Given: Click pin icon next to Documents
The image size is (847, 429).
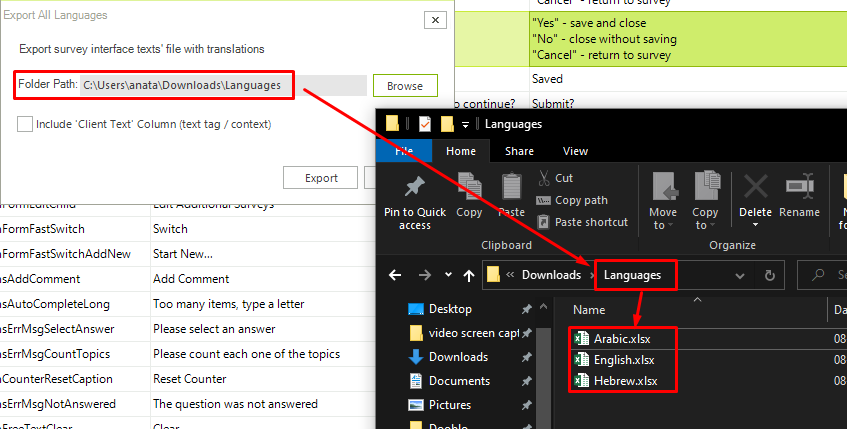Looking at the screenshot, I should [x=526, y=381].
